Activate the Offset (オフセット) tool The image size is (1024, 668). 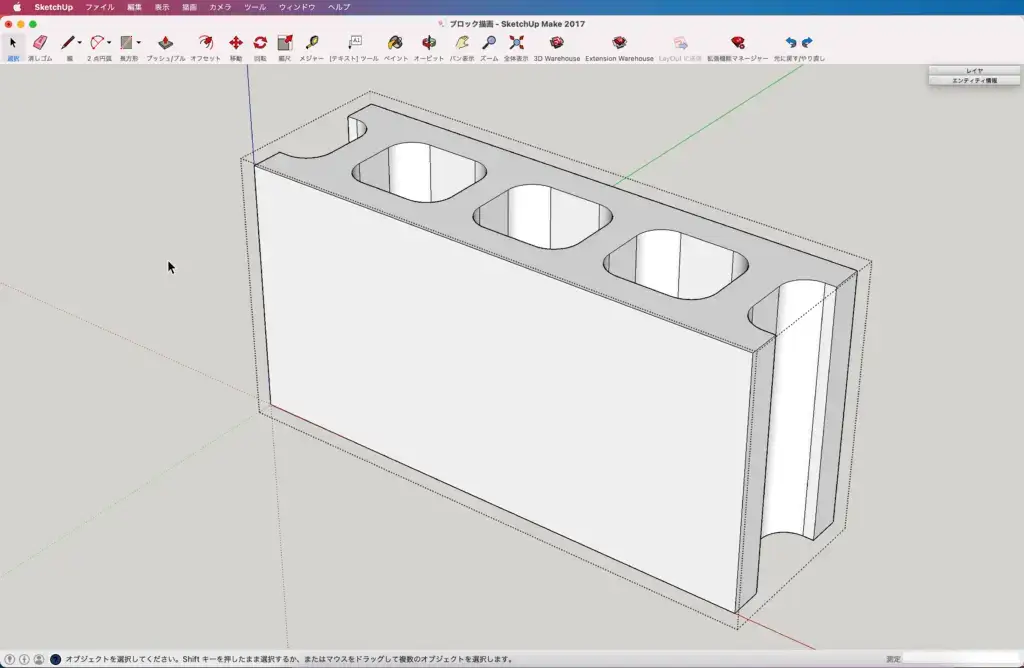(206, 43)
